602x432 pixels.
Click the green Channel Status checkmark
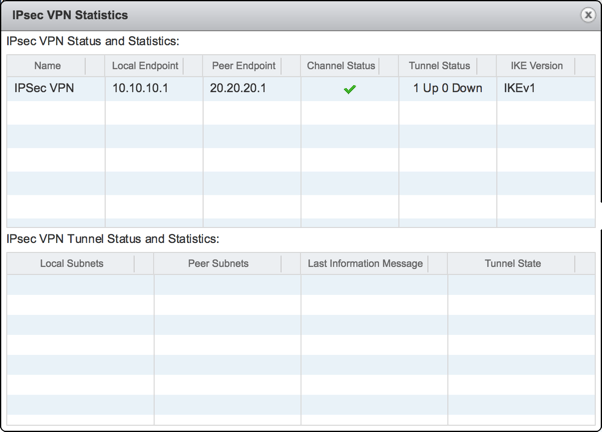click(x=349, y=89)
